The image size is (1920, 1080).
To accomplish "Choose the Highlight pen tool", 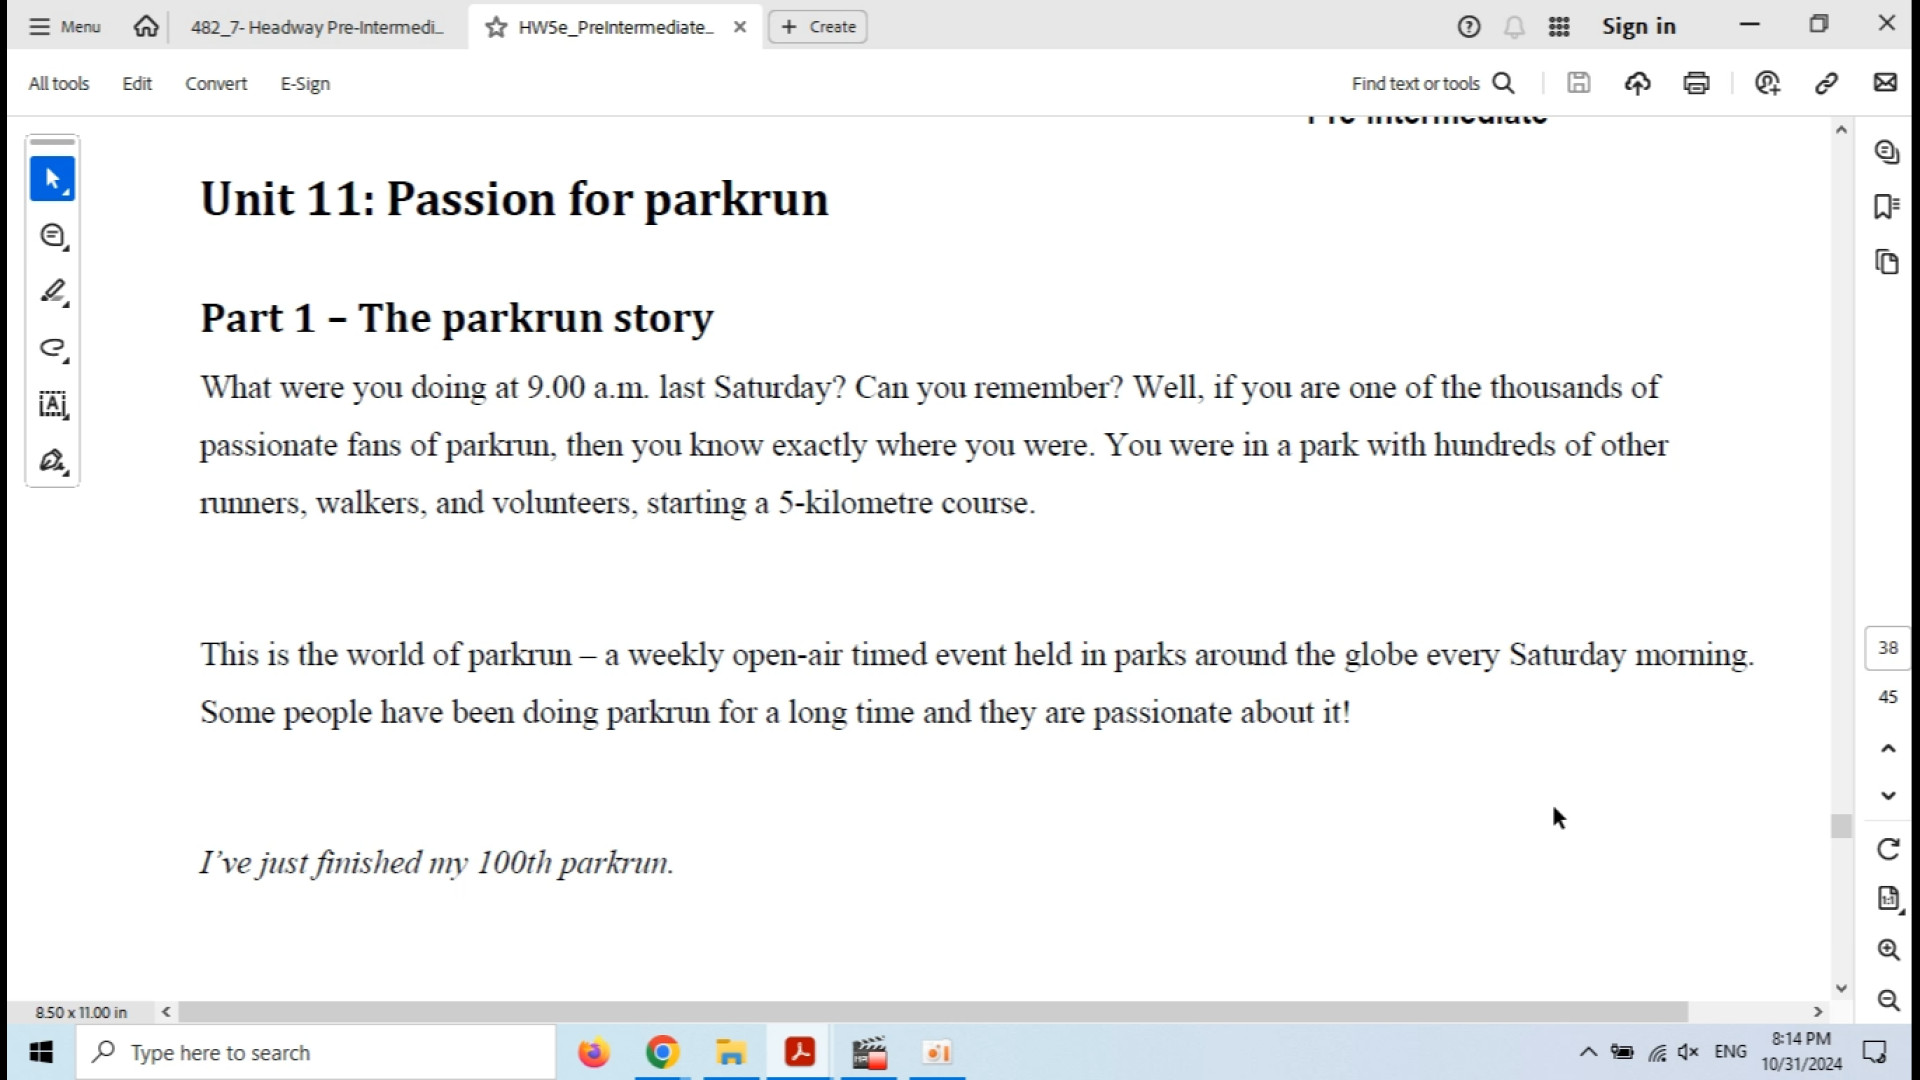I will (52, 292).
